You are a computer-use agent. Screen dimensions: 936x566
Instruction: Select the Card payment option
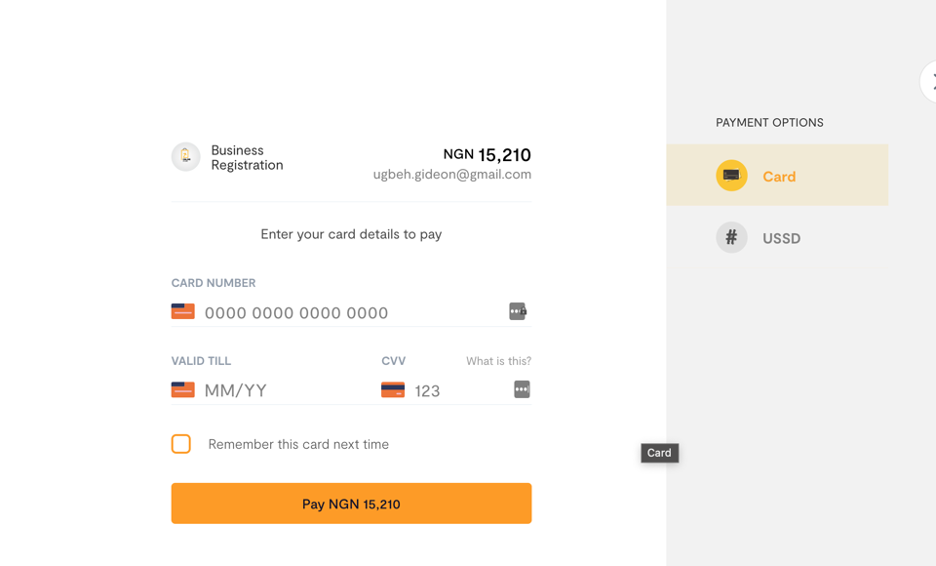coord(777,175)
